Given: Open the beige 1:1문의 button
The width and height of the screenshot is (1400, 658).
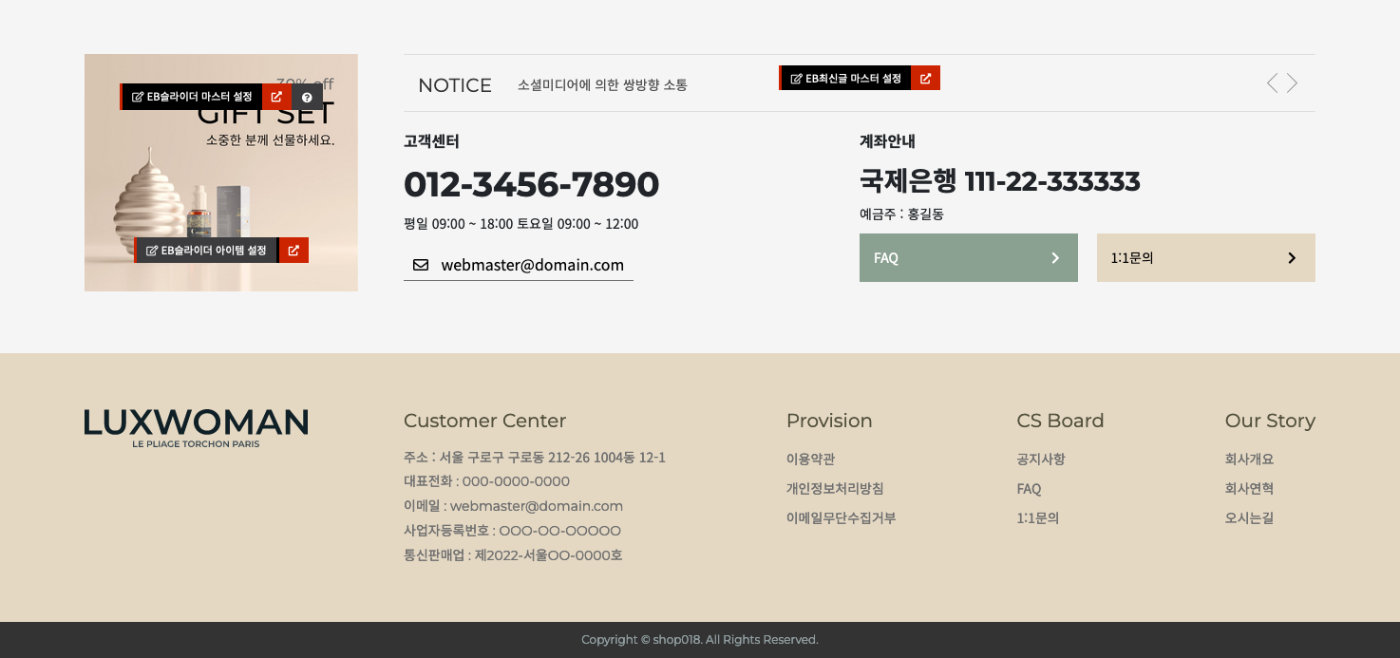Looking at the screenshot, I should pyautogui.click(x=1205, y=258).
